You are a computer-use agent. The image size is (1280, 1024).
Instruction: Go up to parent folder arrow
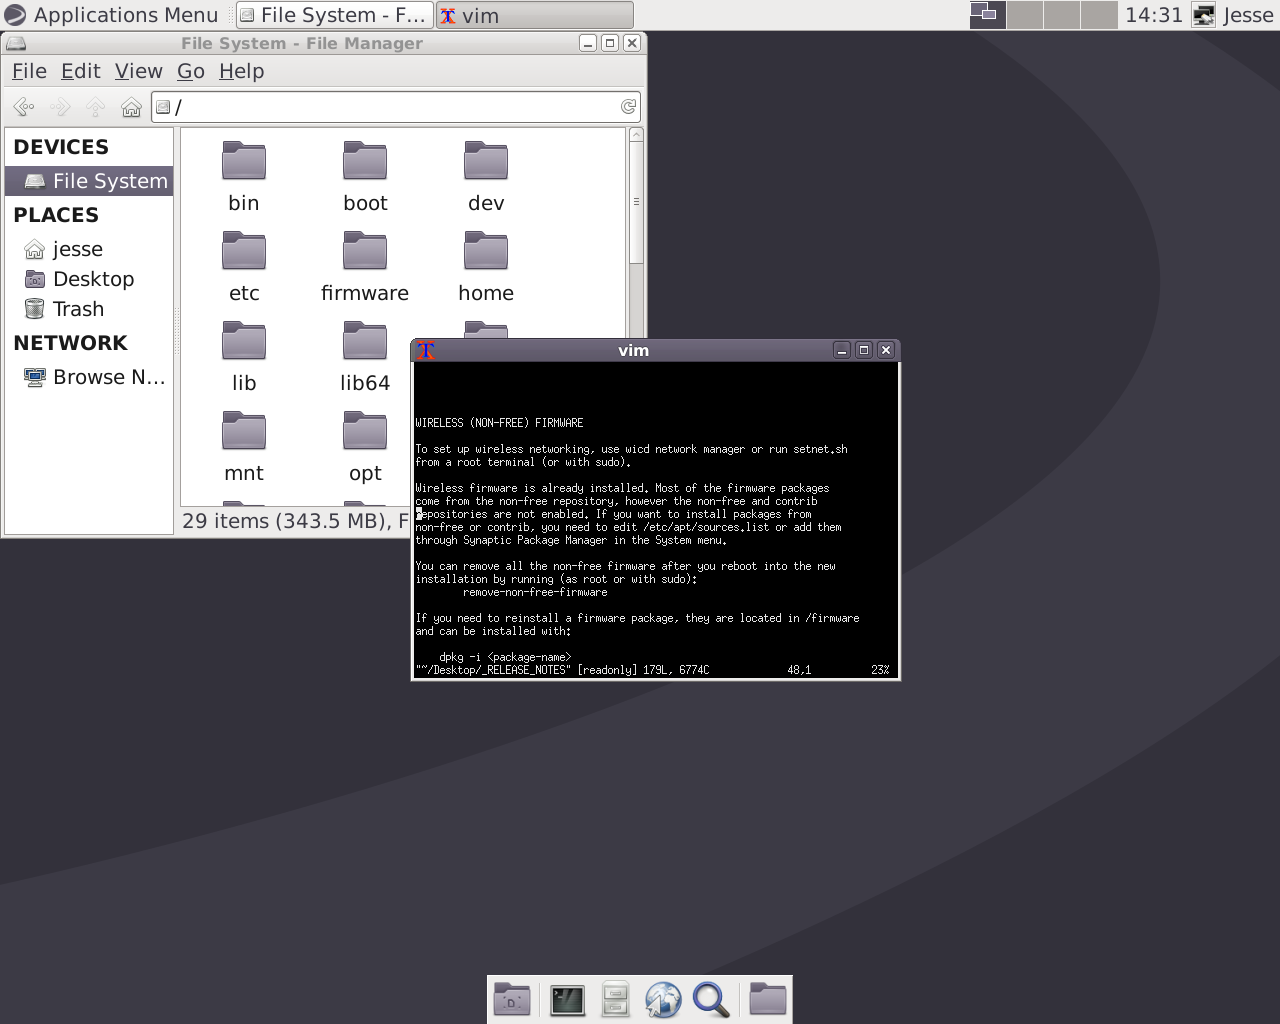click(x=96, y=107)
